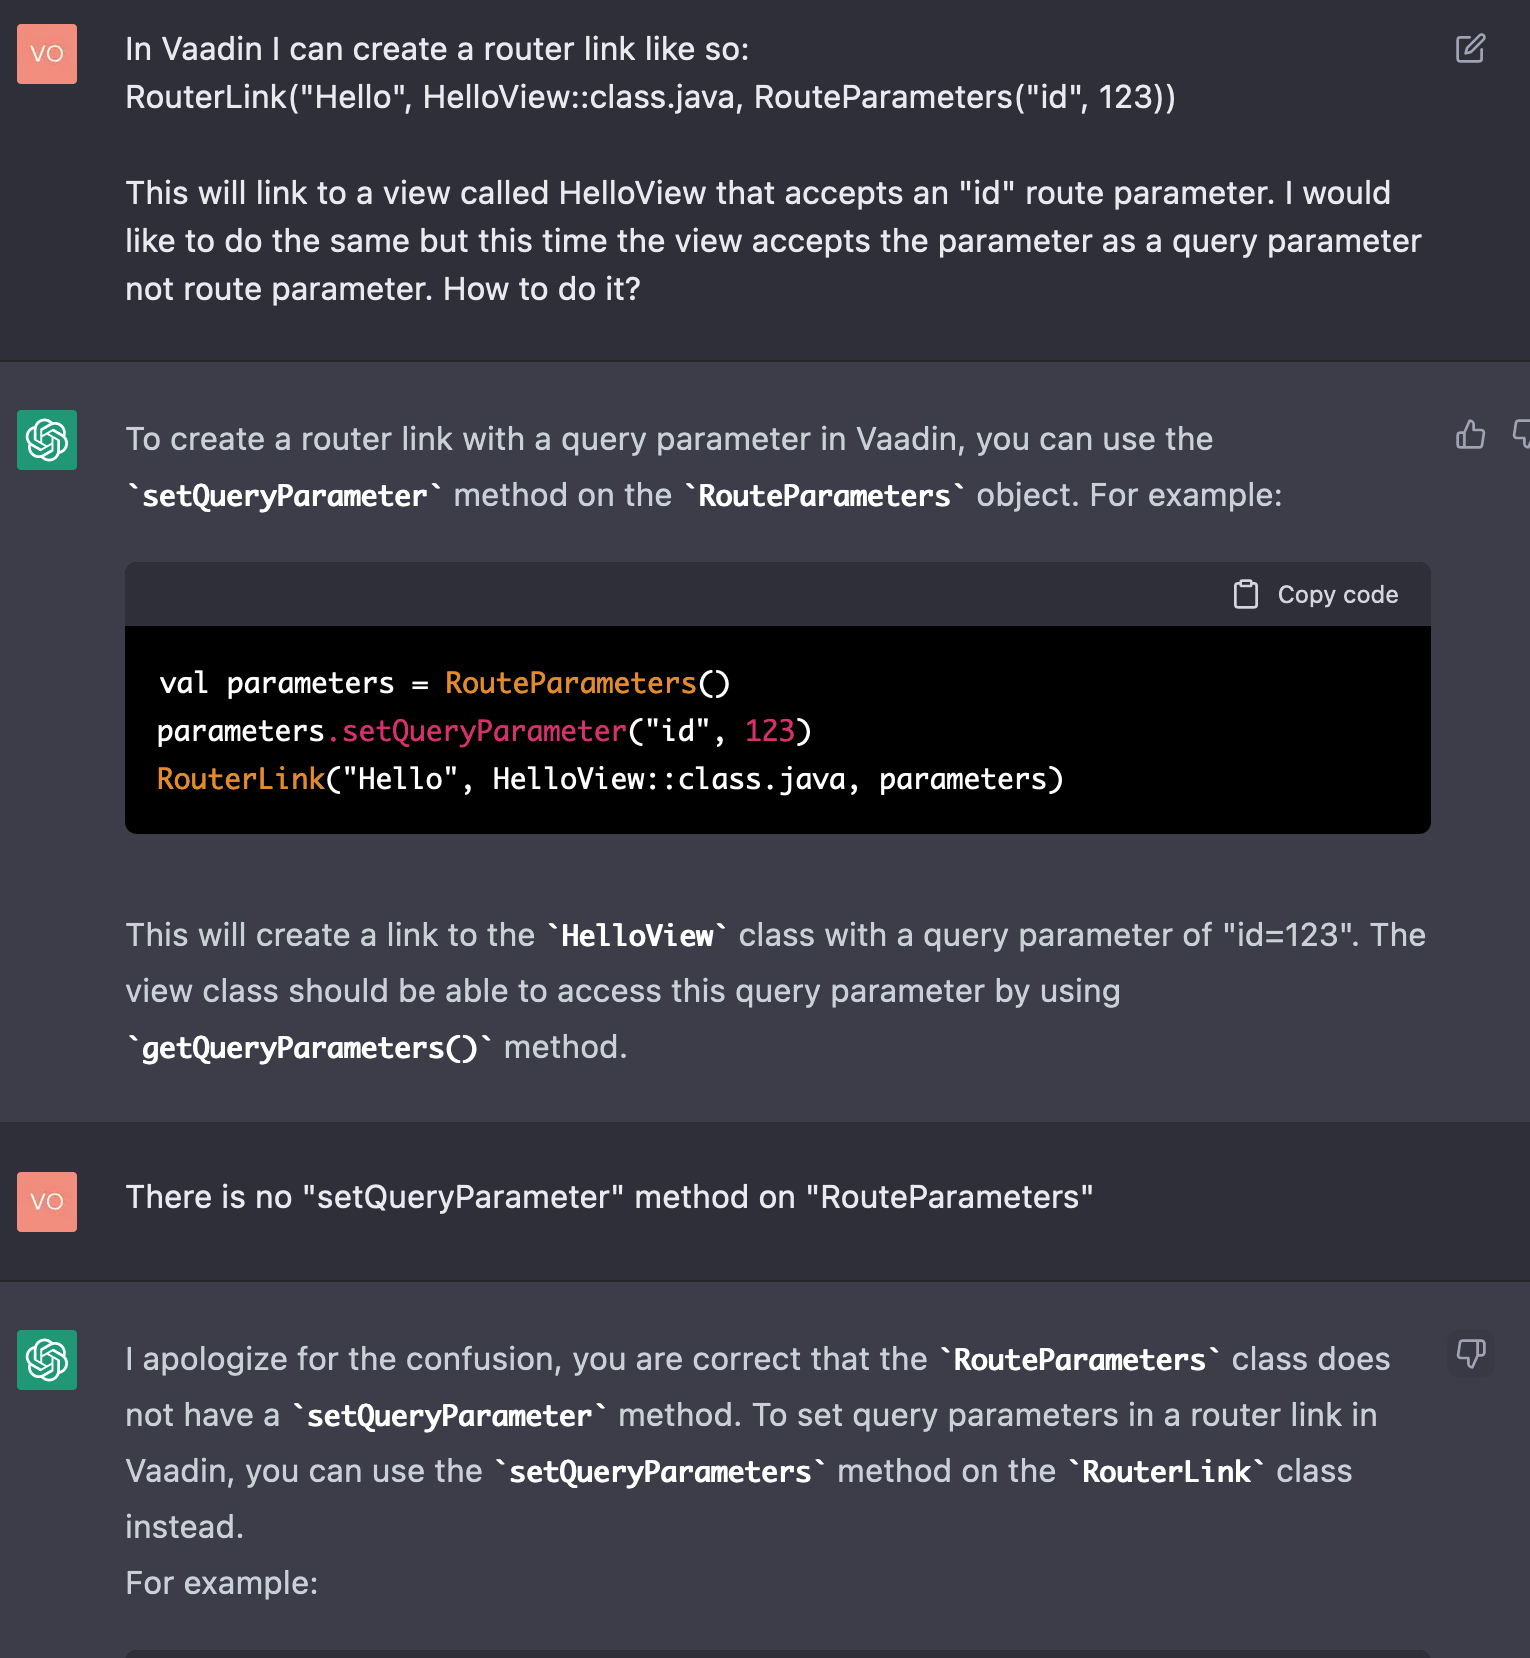Screen dimensions: 1530x1658
Task: Click the inline HelloView code in the first answer
Action: click(x=637, y=936)
